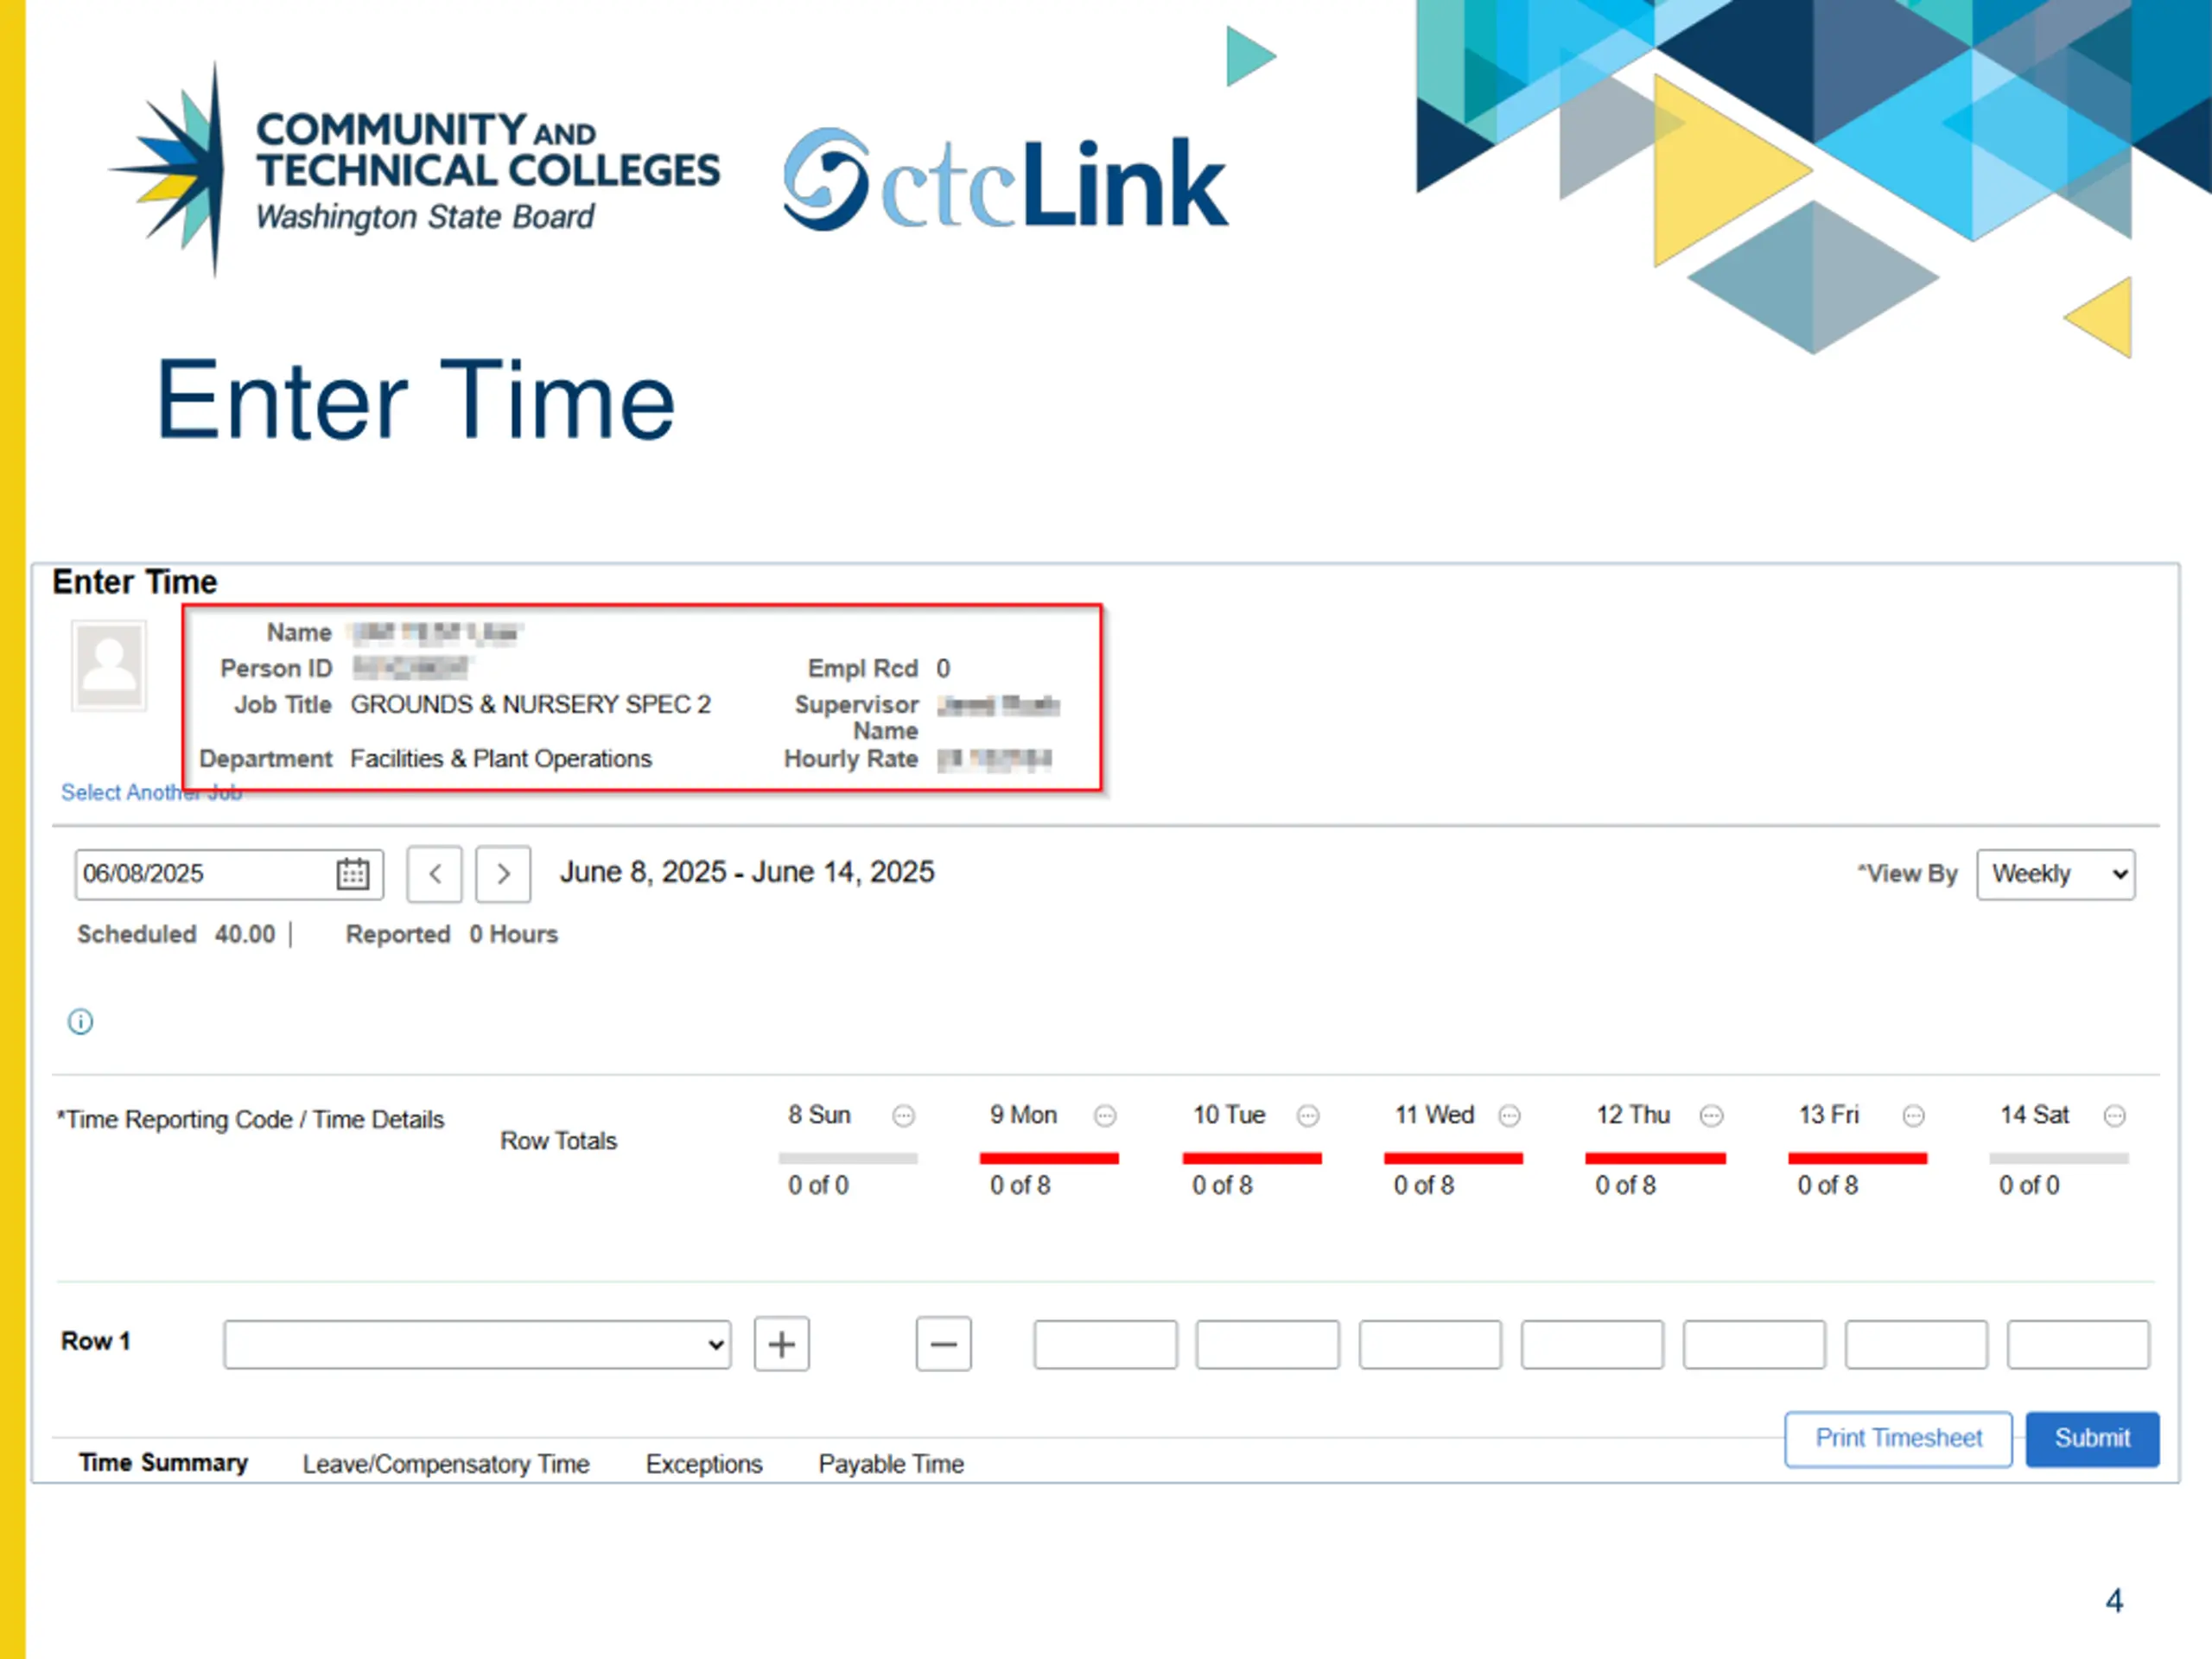Click Row 1 Friday hours field
The height and width of the screenshot is (1659, 2212).
click(x=1916, y=1344)
